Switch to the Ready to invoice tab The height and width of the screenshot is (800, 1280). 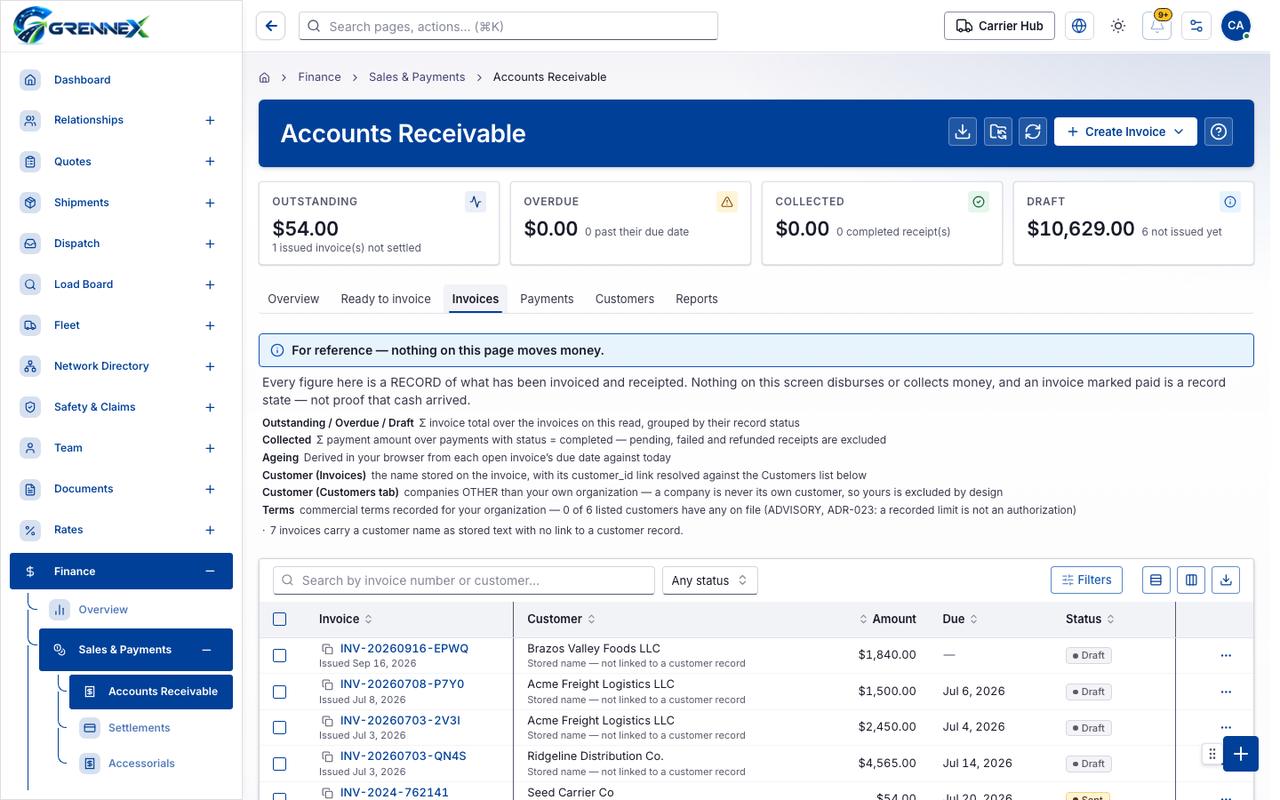[x=386, y=299]
